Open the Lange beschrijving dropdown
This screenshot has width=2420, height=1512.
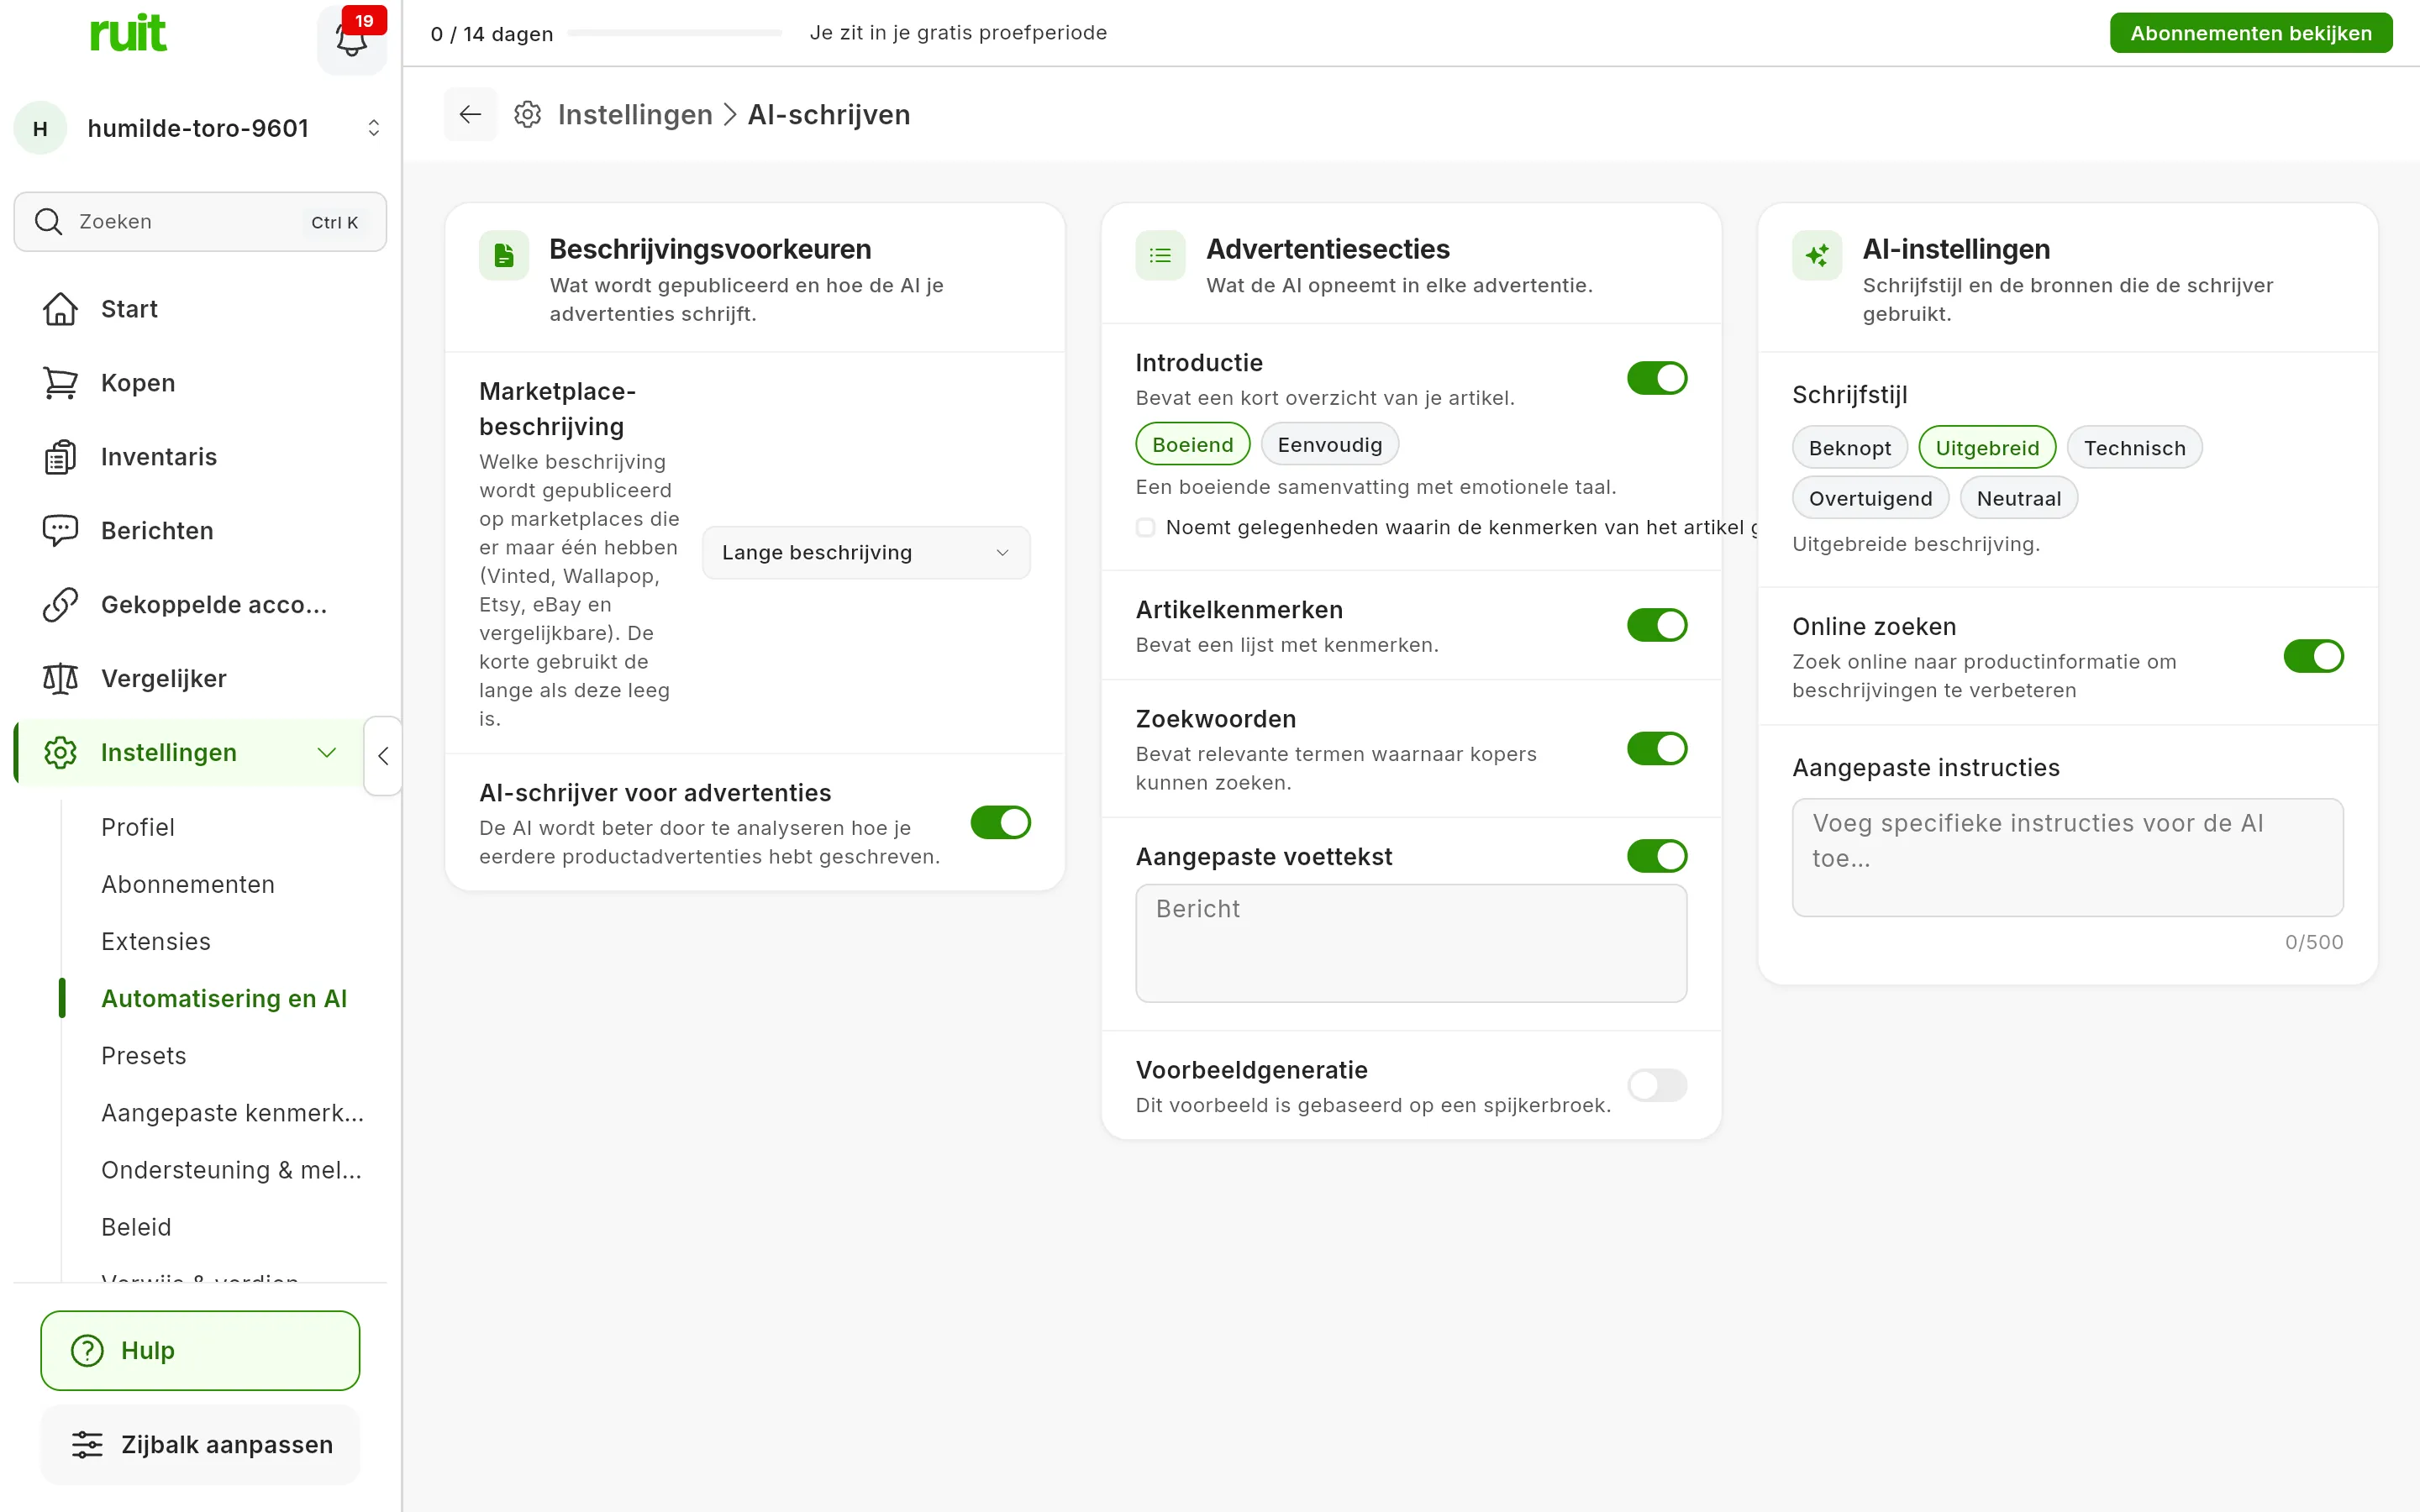(866, 553)
